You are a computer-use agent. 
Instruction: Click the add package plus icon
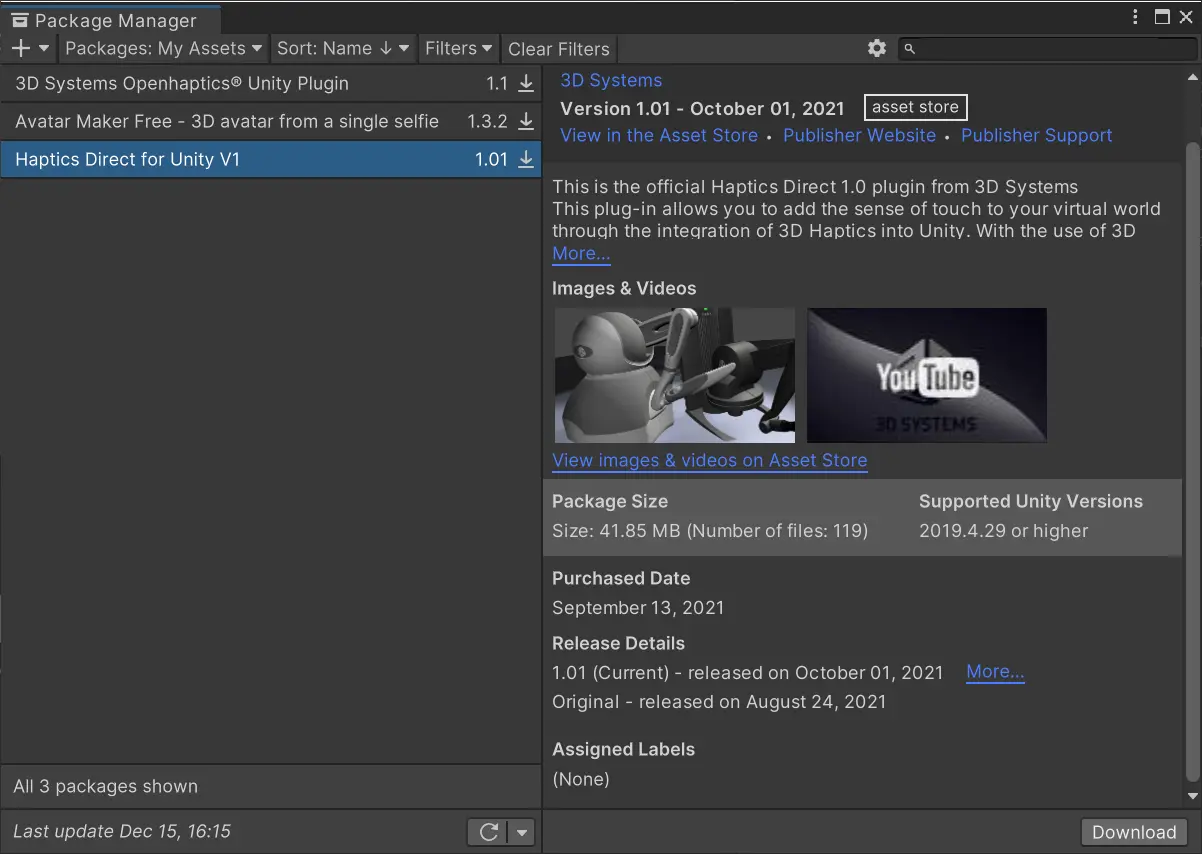click(x=20, y=48)
